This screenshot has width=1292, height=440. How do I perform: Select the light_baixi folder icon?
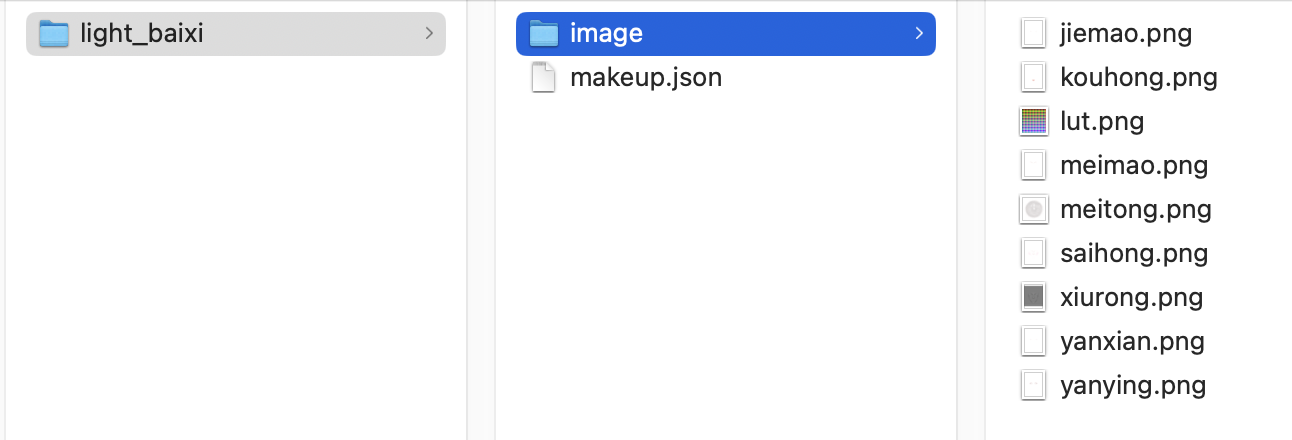(54, 34)
